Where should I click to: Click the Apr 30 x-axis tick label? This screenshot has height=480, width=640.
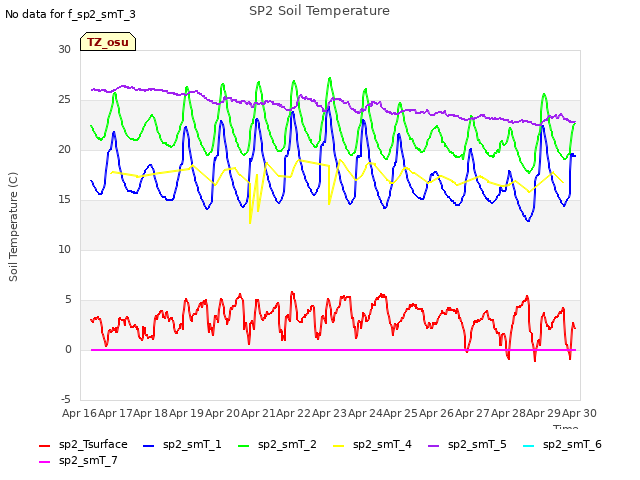579,413
